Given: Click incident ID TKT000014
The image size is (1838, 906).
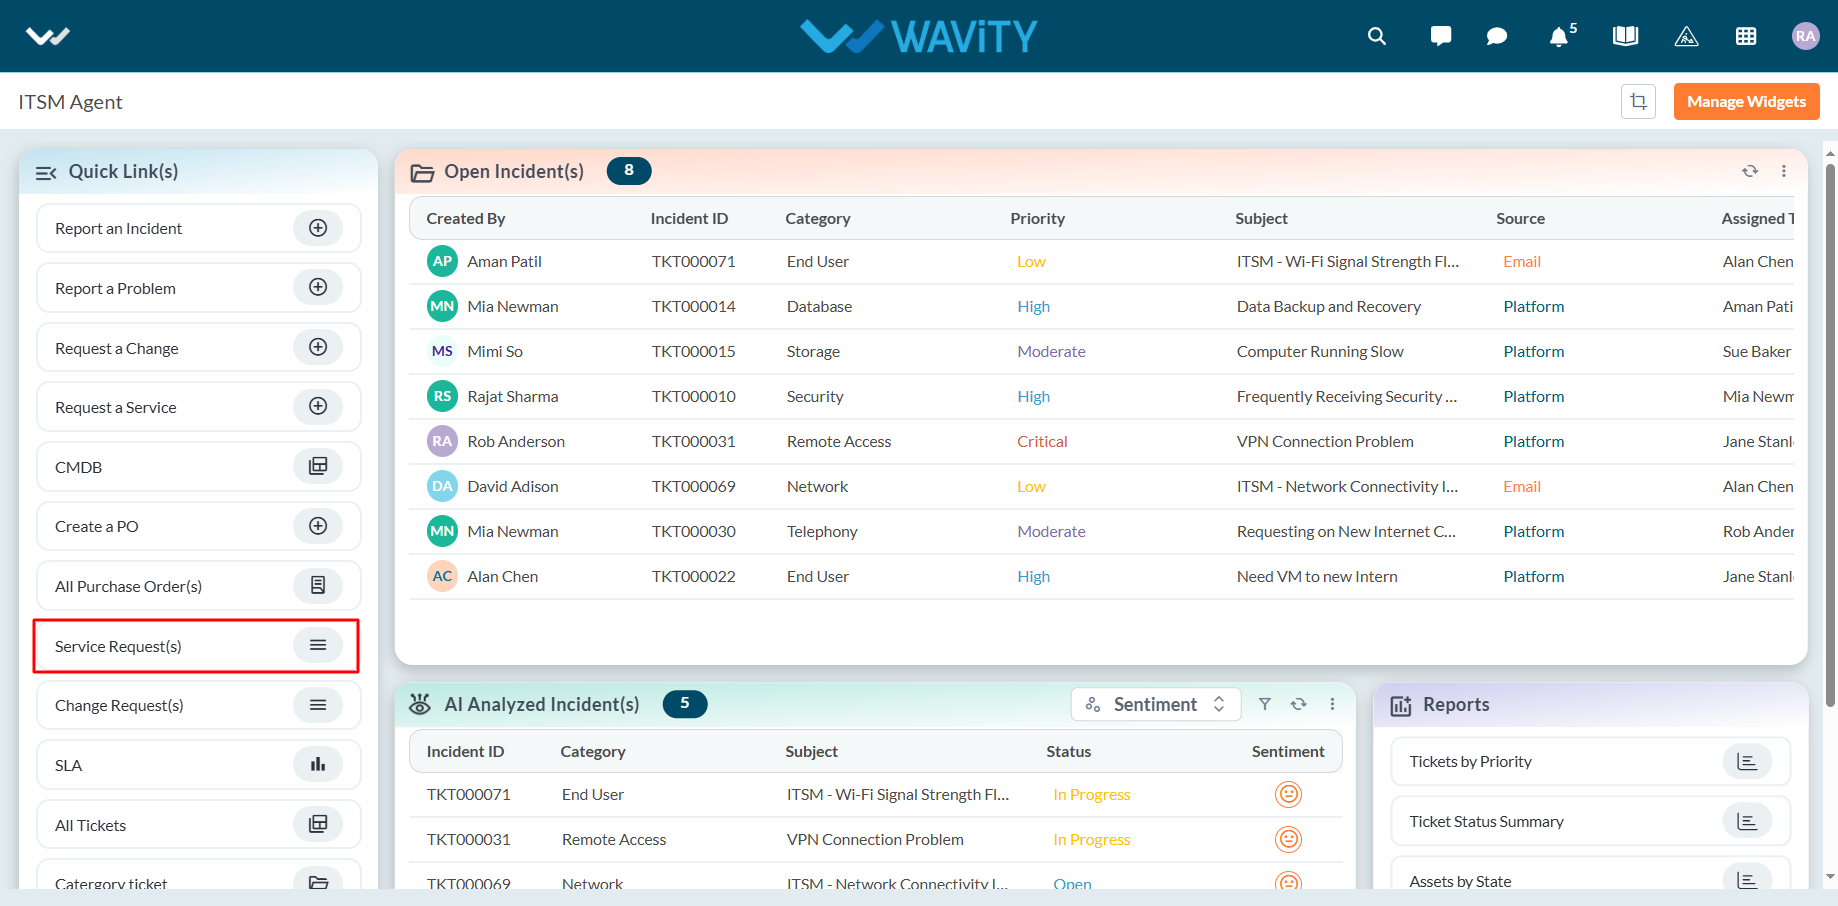Looking at the screenshot, I should point(693,306).
